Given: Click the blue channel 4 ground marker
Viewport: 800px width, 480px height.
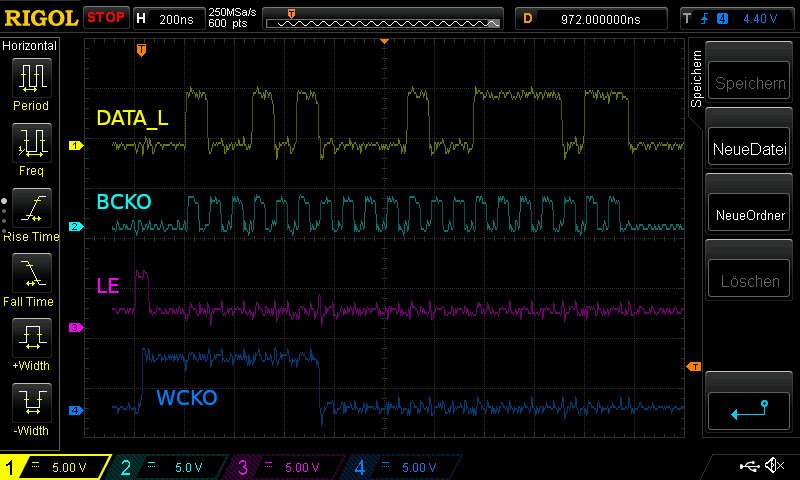Looking at the screenshot, I should (76, 410).
